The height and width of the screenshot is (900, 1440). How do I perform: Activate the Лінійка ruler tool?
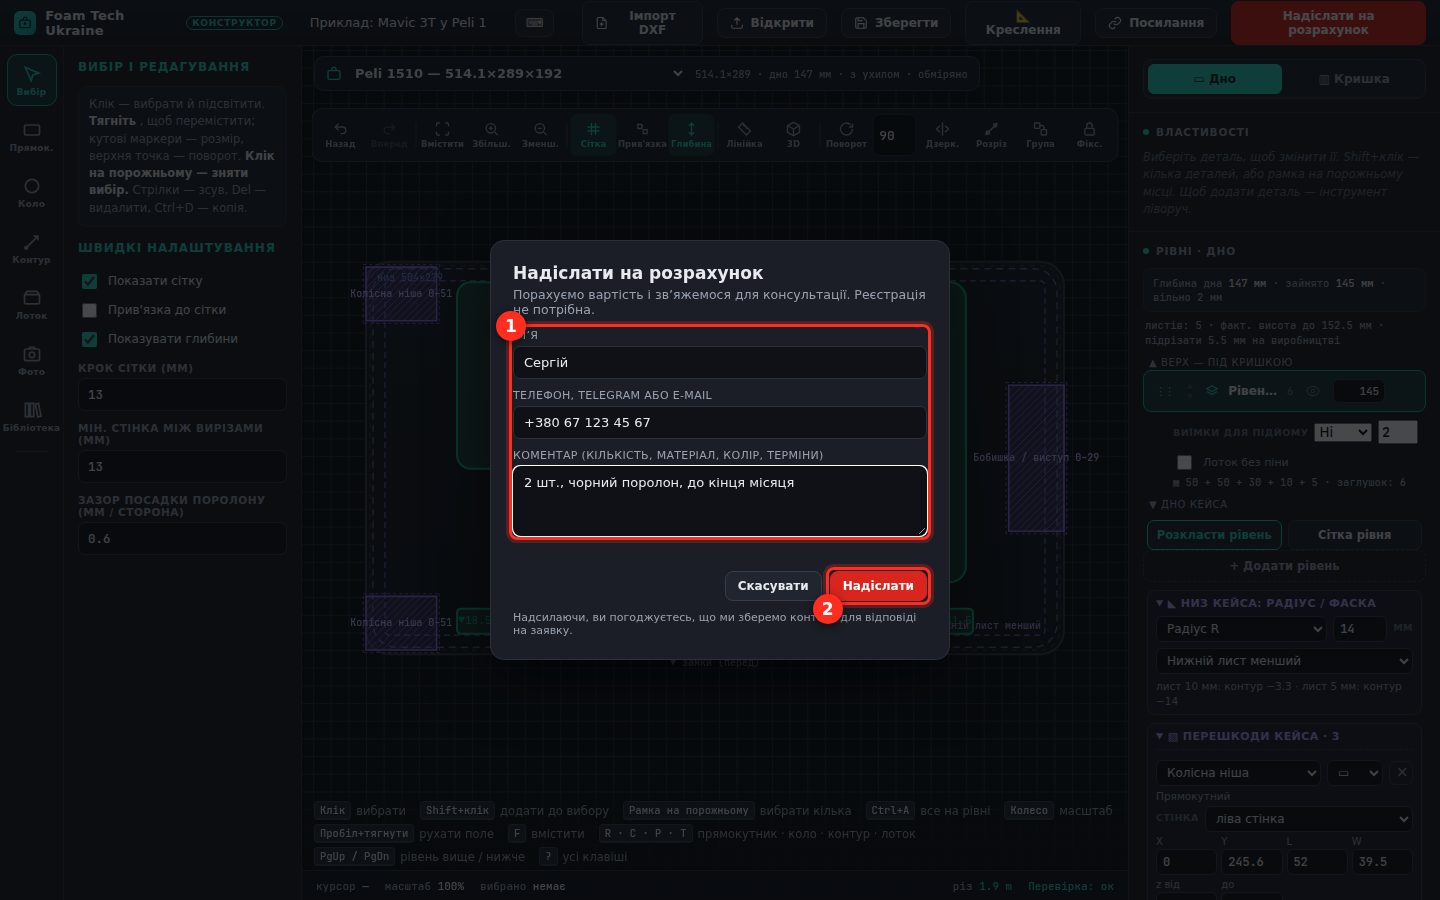(x=744, y=134)
